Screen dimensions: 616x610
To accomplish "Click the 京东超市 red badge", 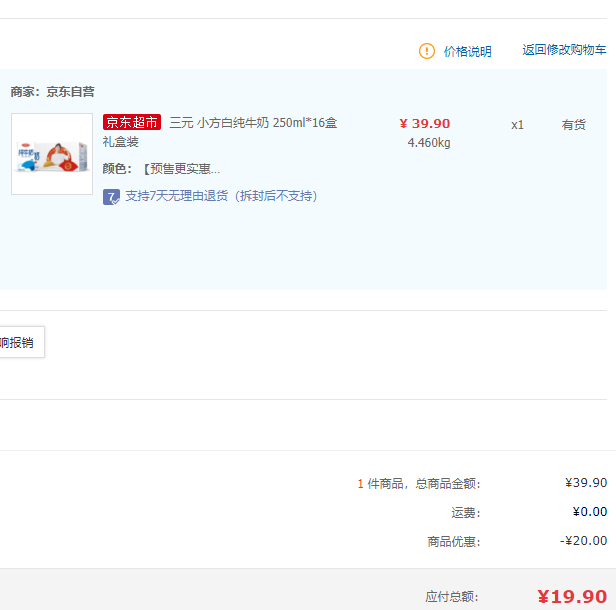I will [132, 122].
